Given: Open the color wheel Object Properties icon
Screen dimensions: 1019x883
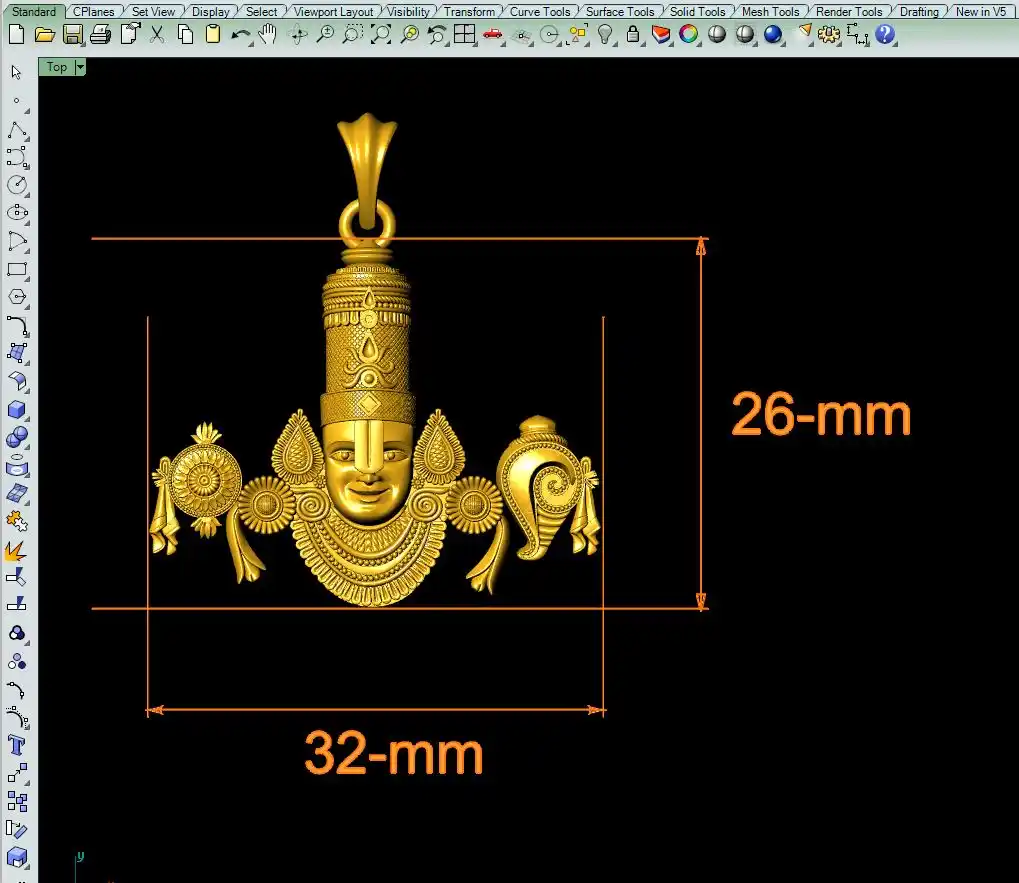Looking at the screenshot, I should 689,34.
